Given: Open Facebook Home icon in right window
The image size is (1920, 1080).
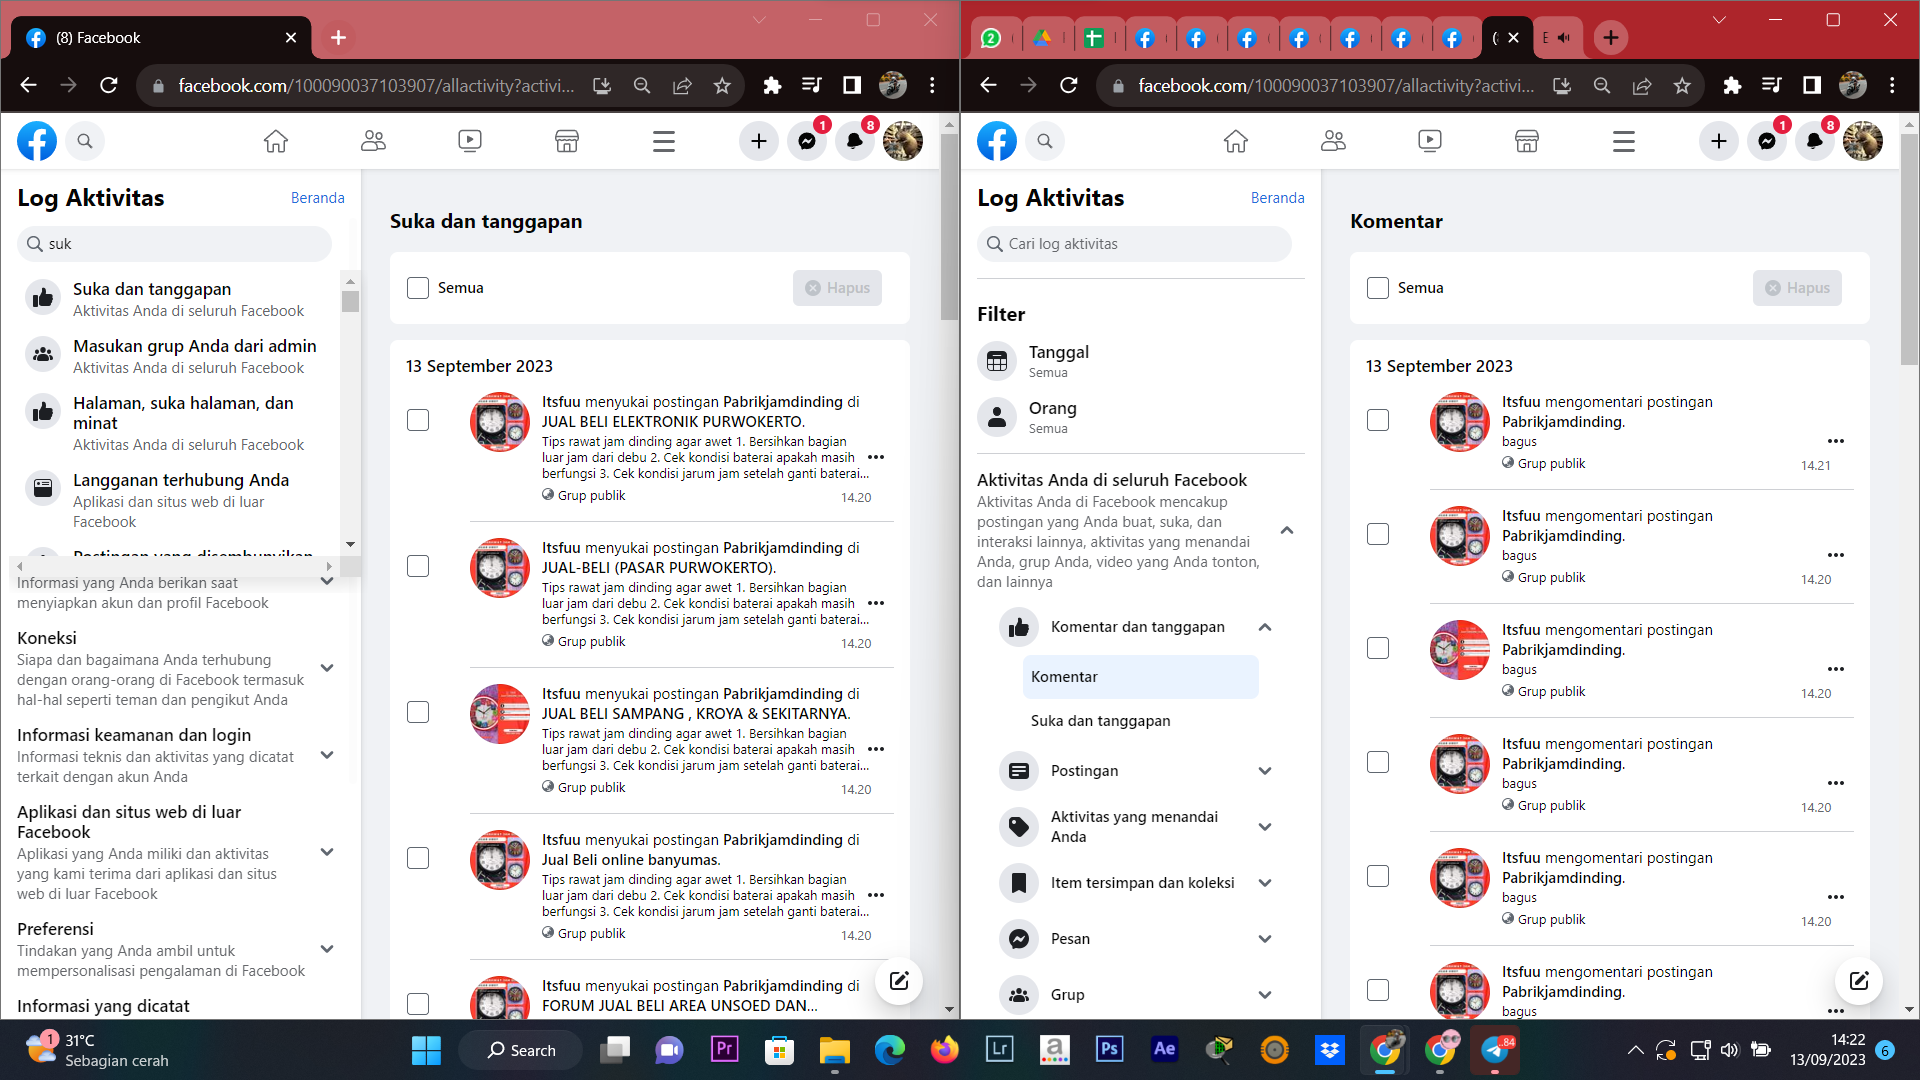Looking at the screenshot, I should tap(1236, 142).
